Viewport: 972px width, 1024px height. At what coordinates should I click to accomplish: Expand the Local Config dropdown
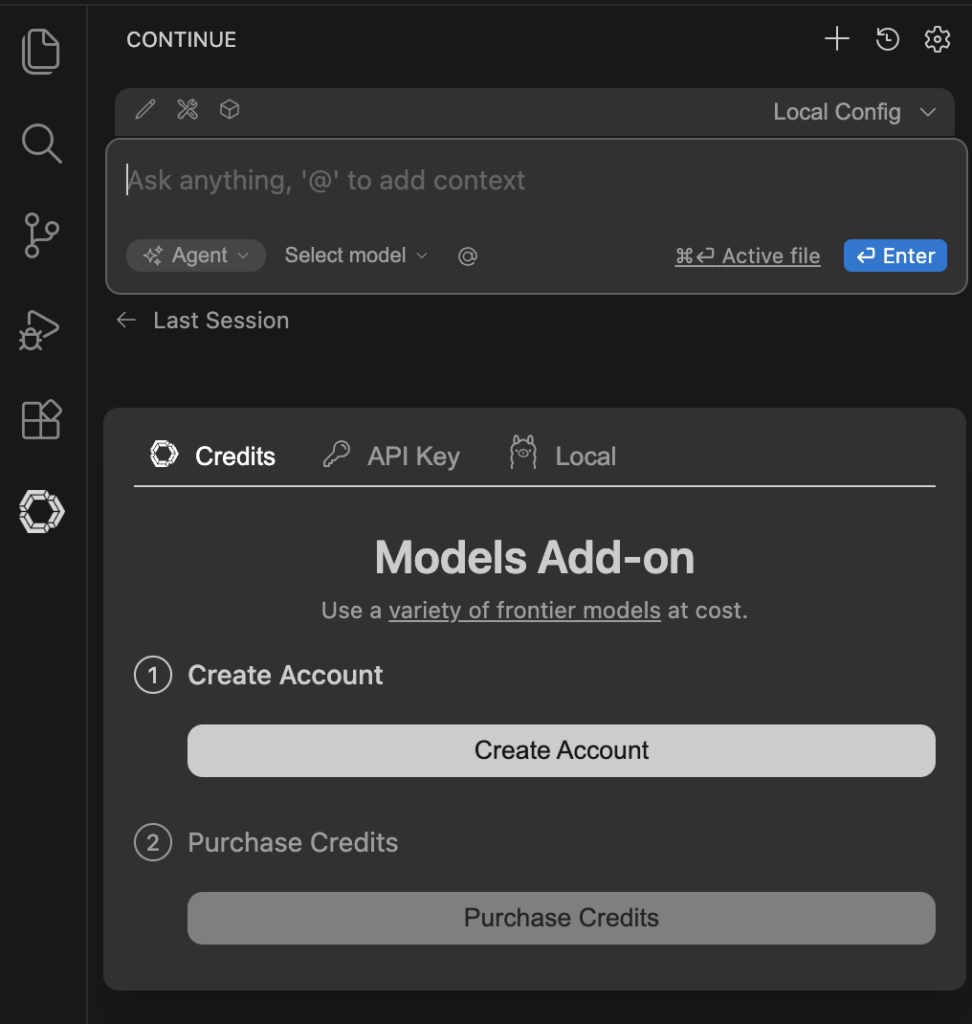point(855,112)
